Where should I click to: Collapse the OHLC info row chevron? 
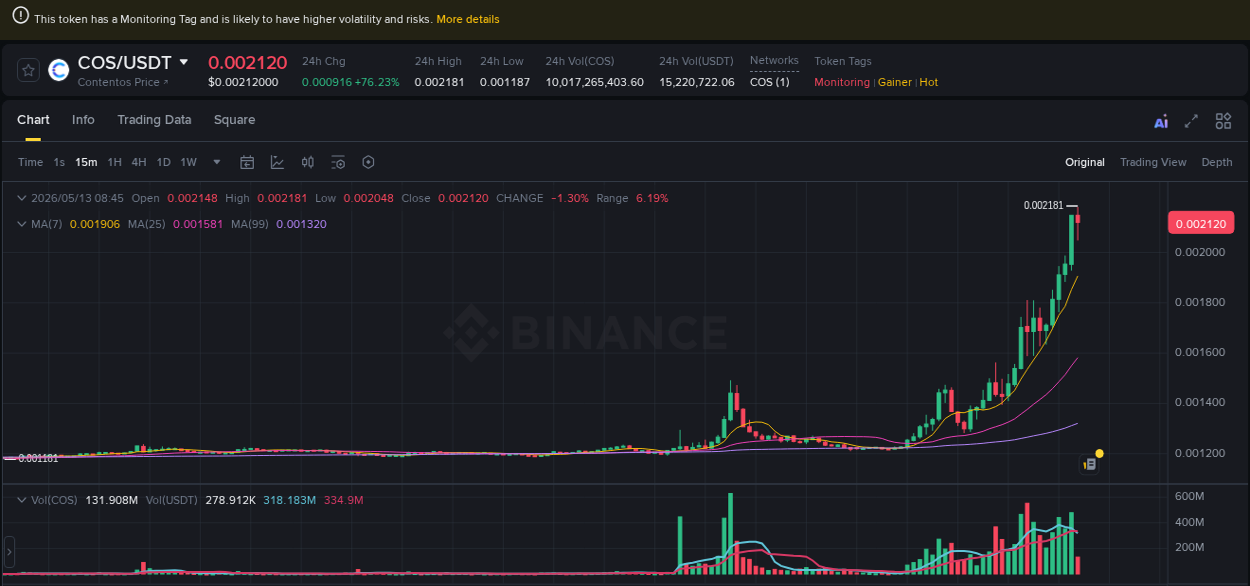pyautogui.click(x=22, y=198)
